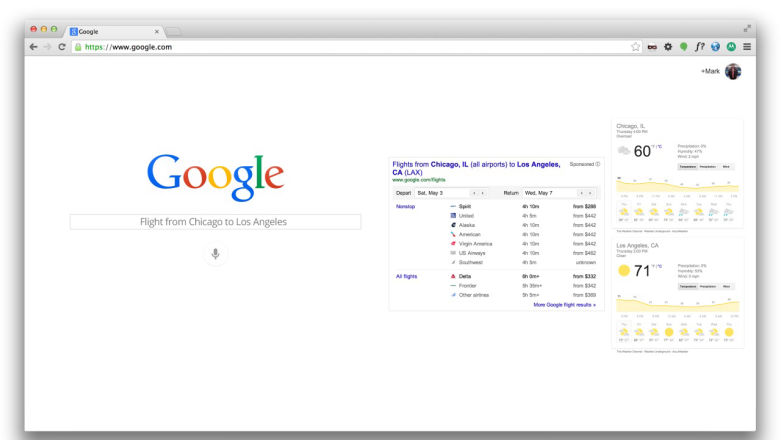Select the Other airlines row

click(523, 295)
